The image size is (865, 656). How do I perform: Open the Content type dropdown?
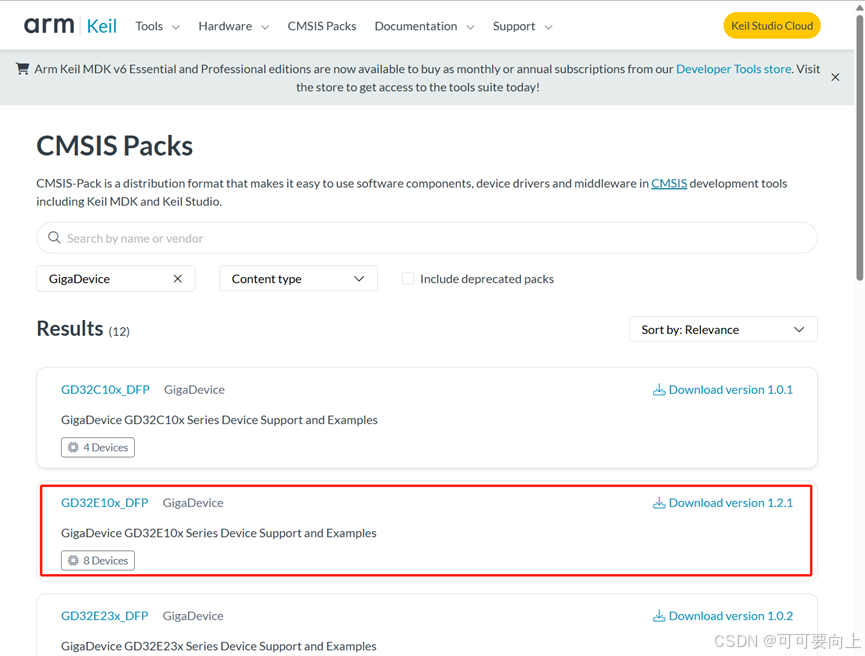[298, 279]
